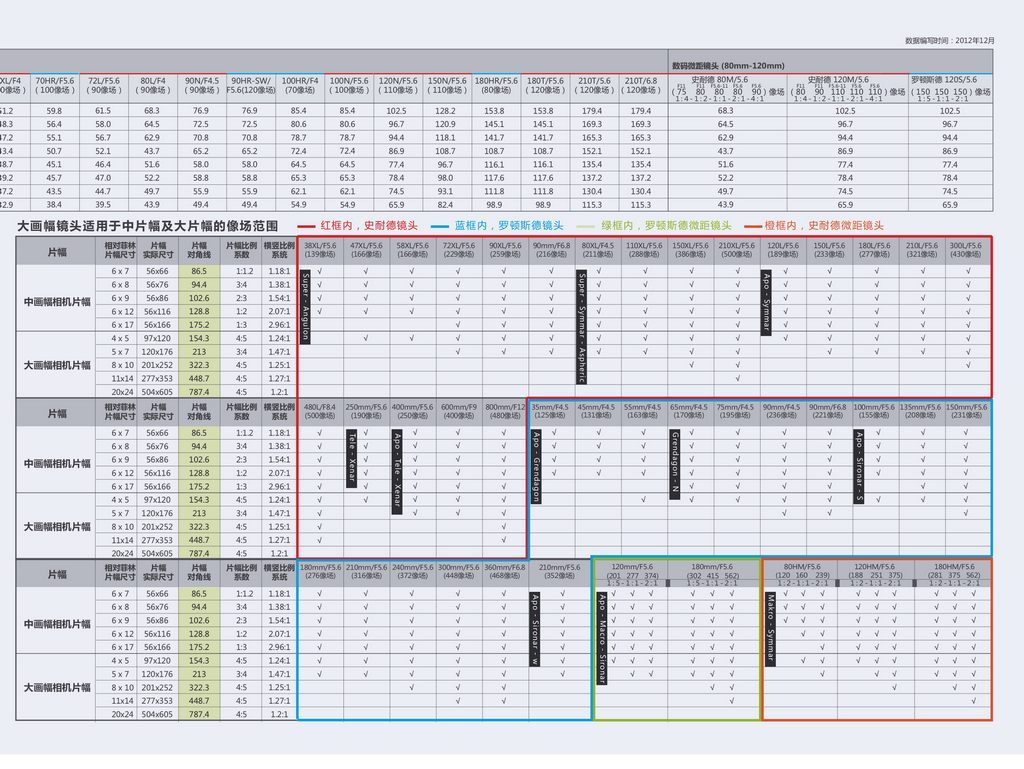The image size is (1024, 769).
Task: Click the vertical 'Apo - Macro - Sironar' label
Action: 601,638
